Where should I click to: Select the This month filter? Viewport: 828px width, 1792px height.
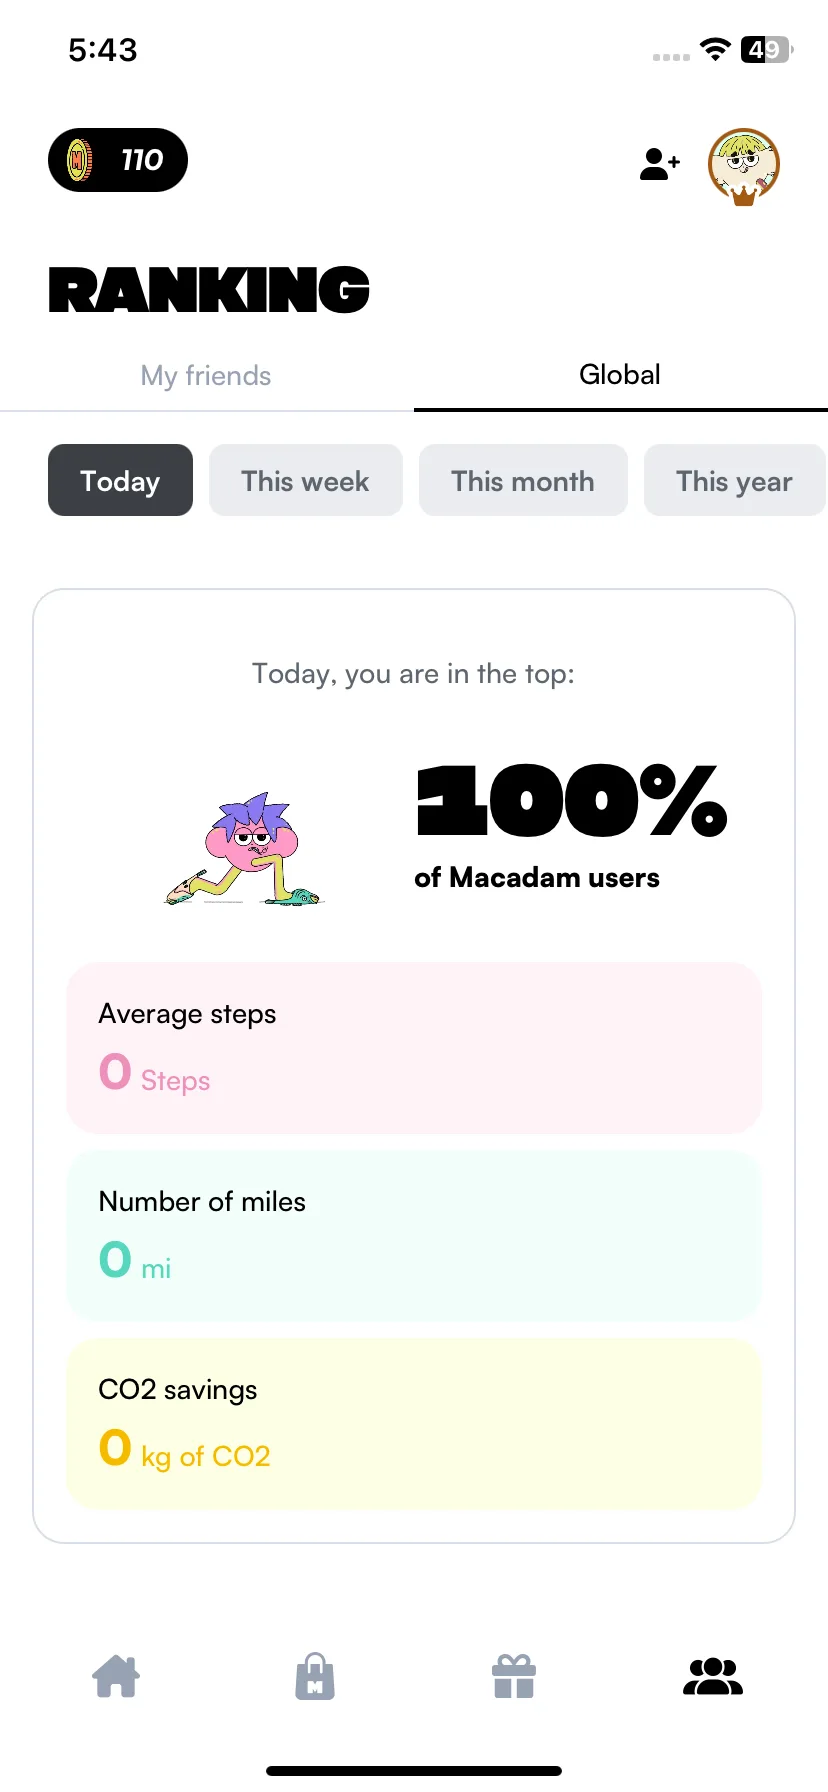point(523,480)
